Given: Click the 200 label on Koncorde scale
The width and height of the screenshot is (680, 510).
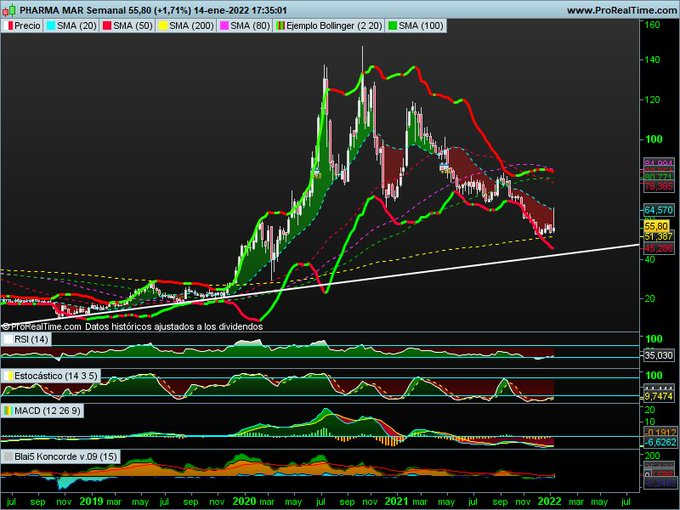Looking at the screenshot, I should click(652, 455).
